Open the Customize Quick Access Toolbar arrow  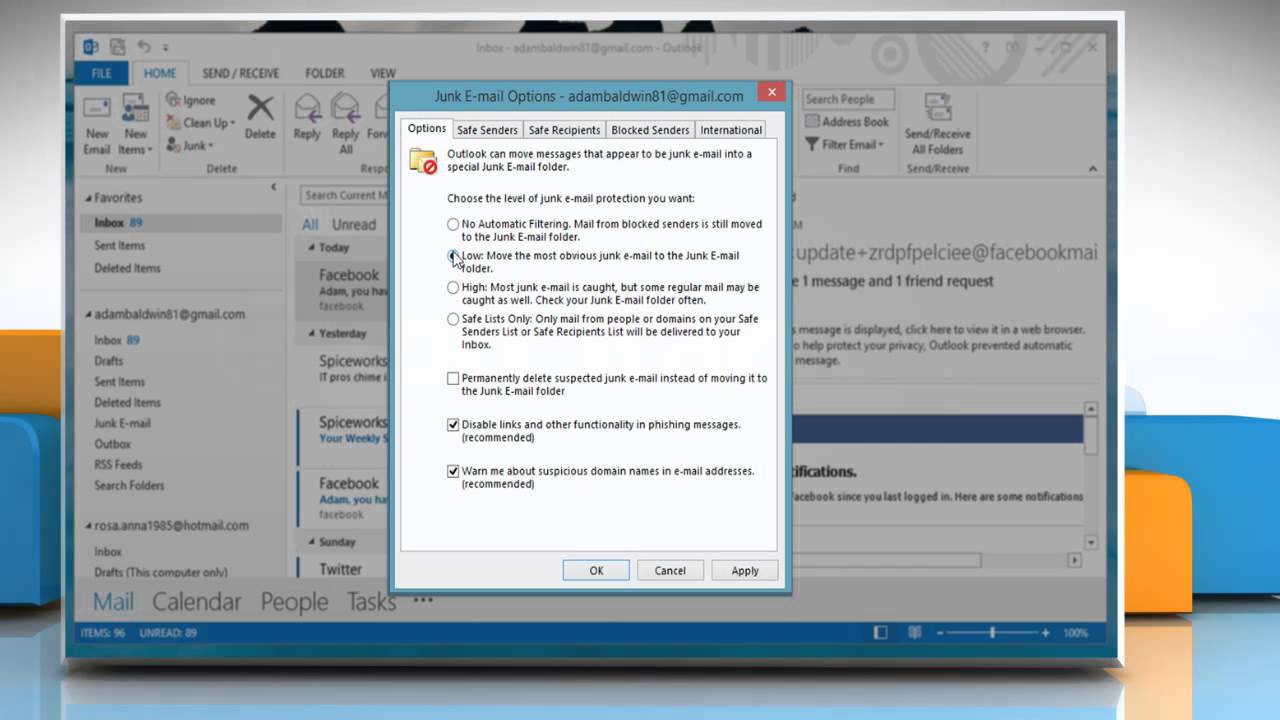coord(166,48)
